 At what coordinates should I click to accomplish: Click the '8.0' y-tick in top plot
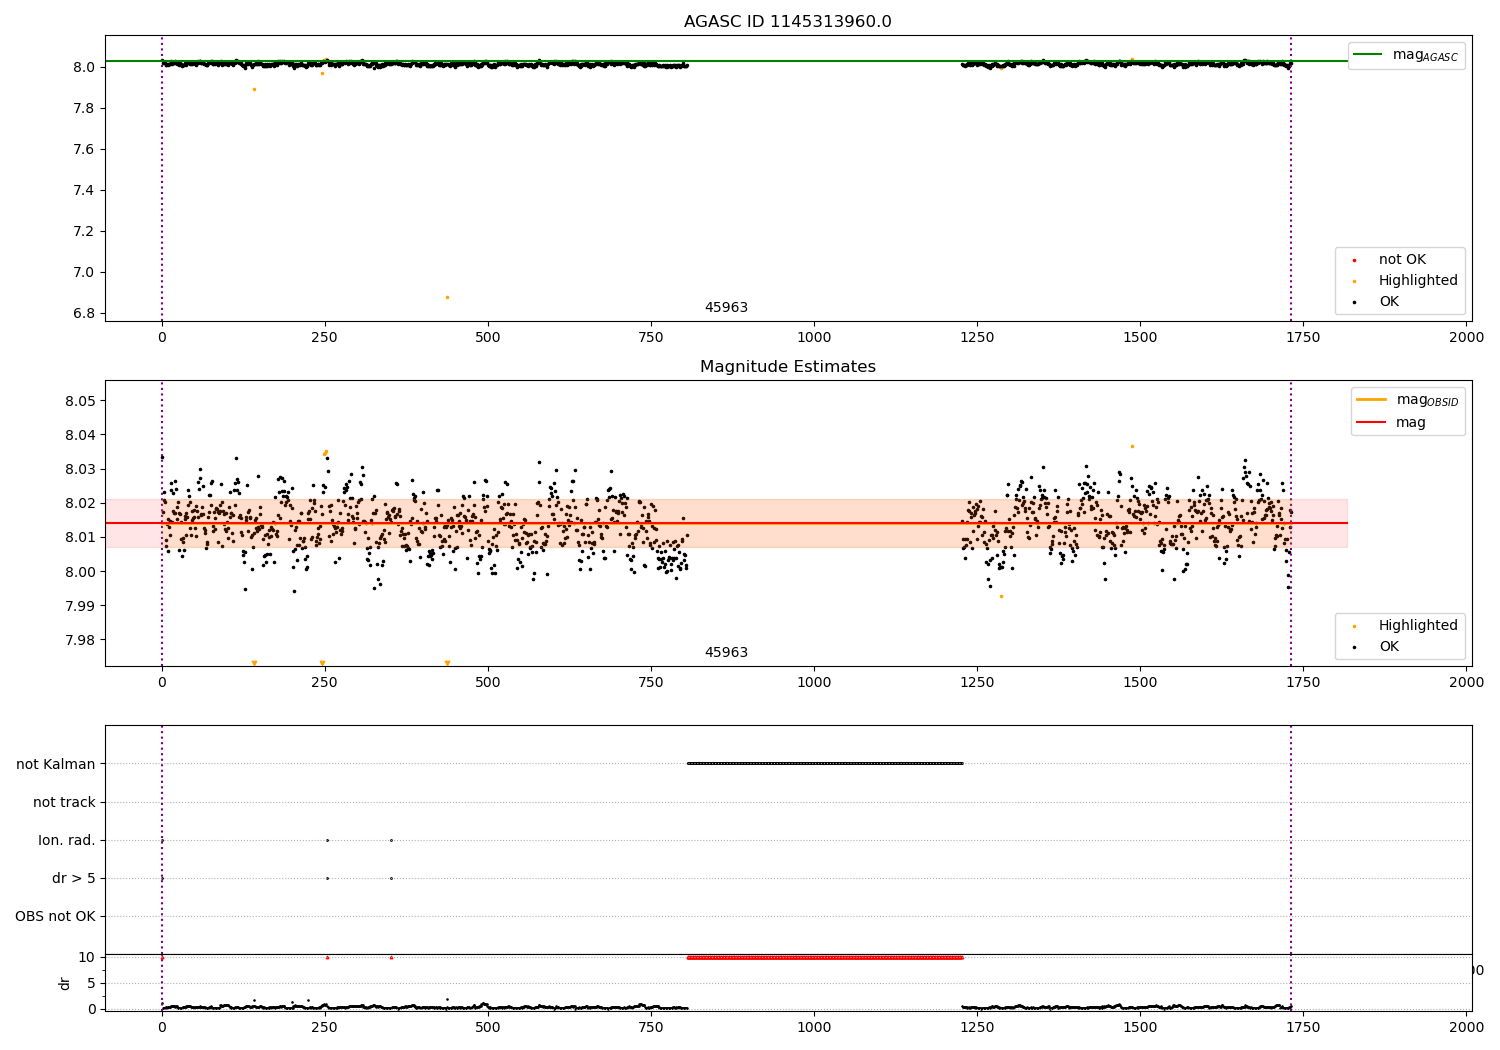(84, 67)
